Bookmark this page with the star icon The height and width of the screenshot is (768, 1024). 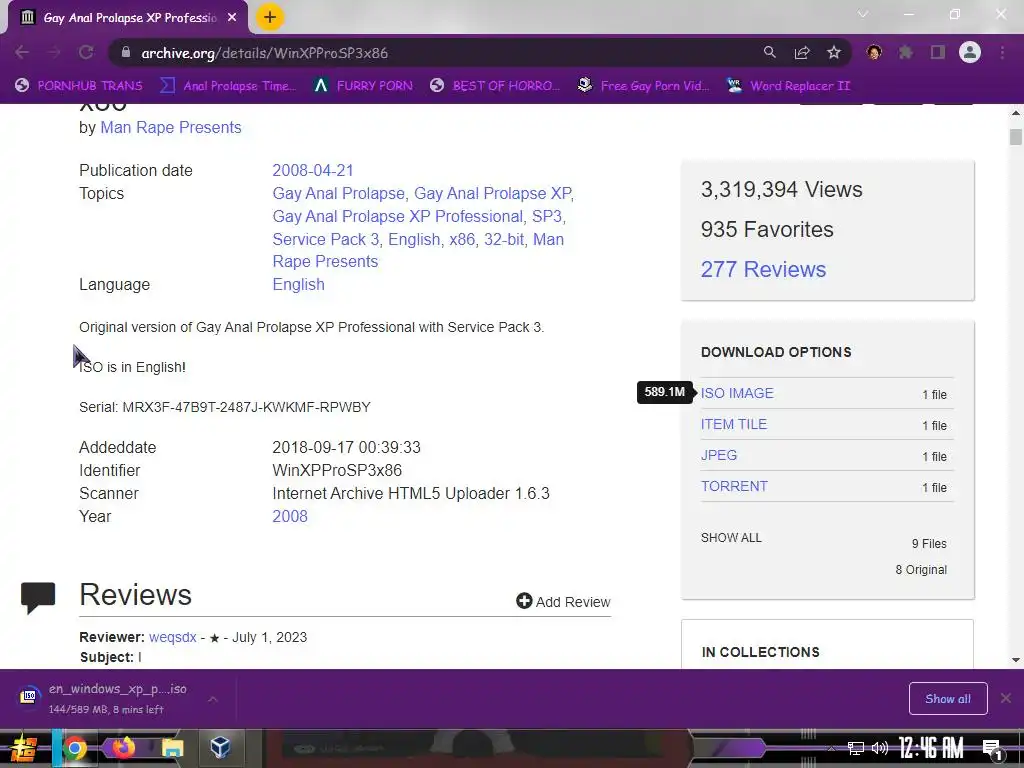[834, 53]
